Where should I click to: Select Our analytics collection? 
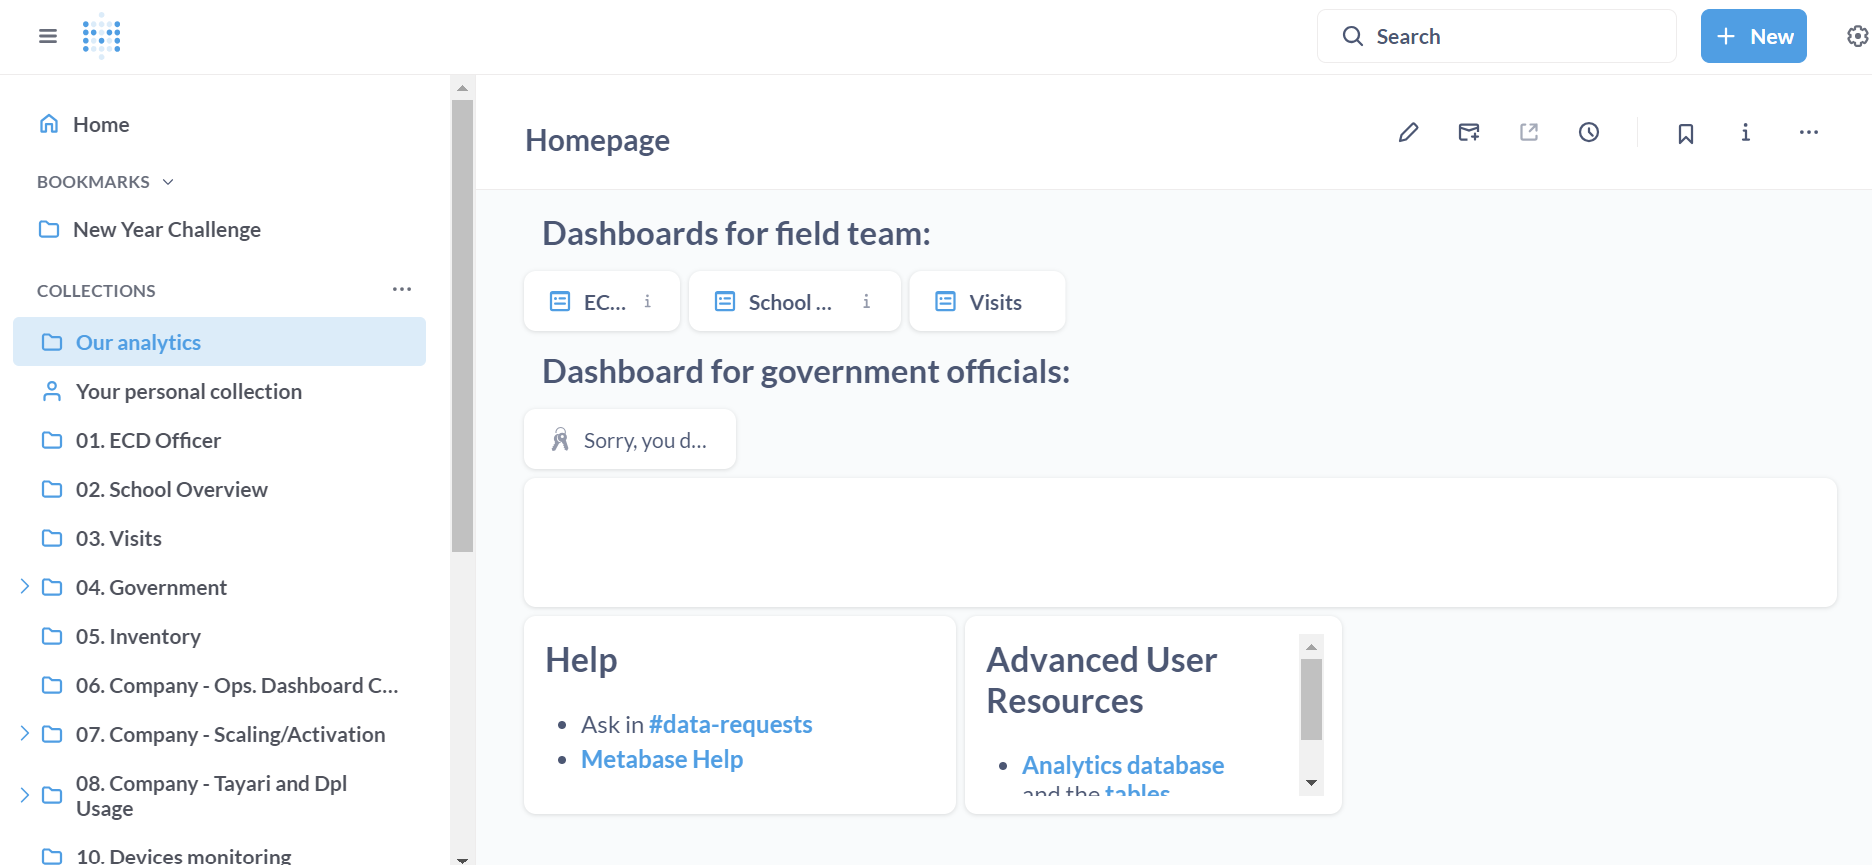pyautogui.click(x=138, y=342)
